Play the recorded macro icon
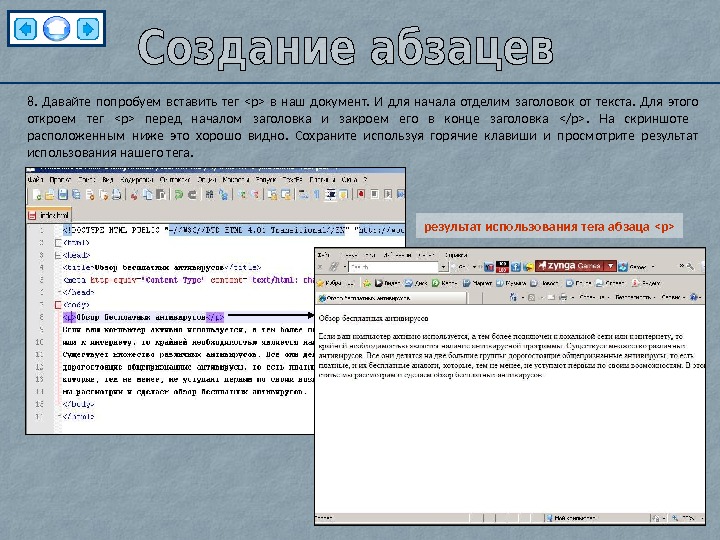The height and width of the screenshot is (540, 720). [x=388, y=195]
